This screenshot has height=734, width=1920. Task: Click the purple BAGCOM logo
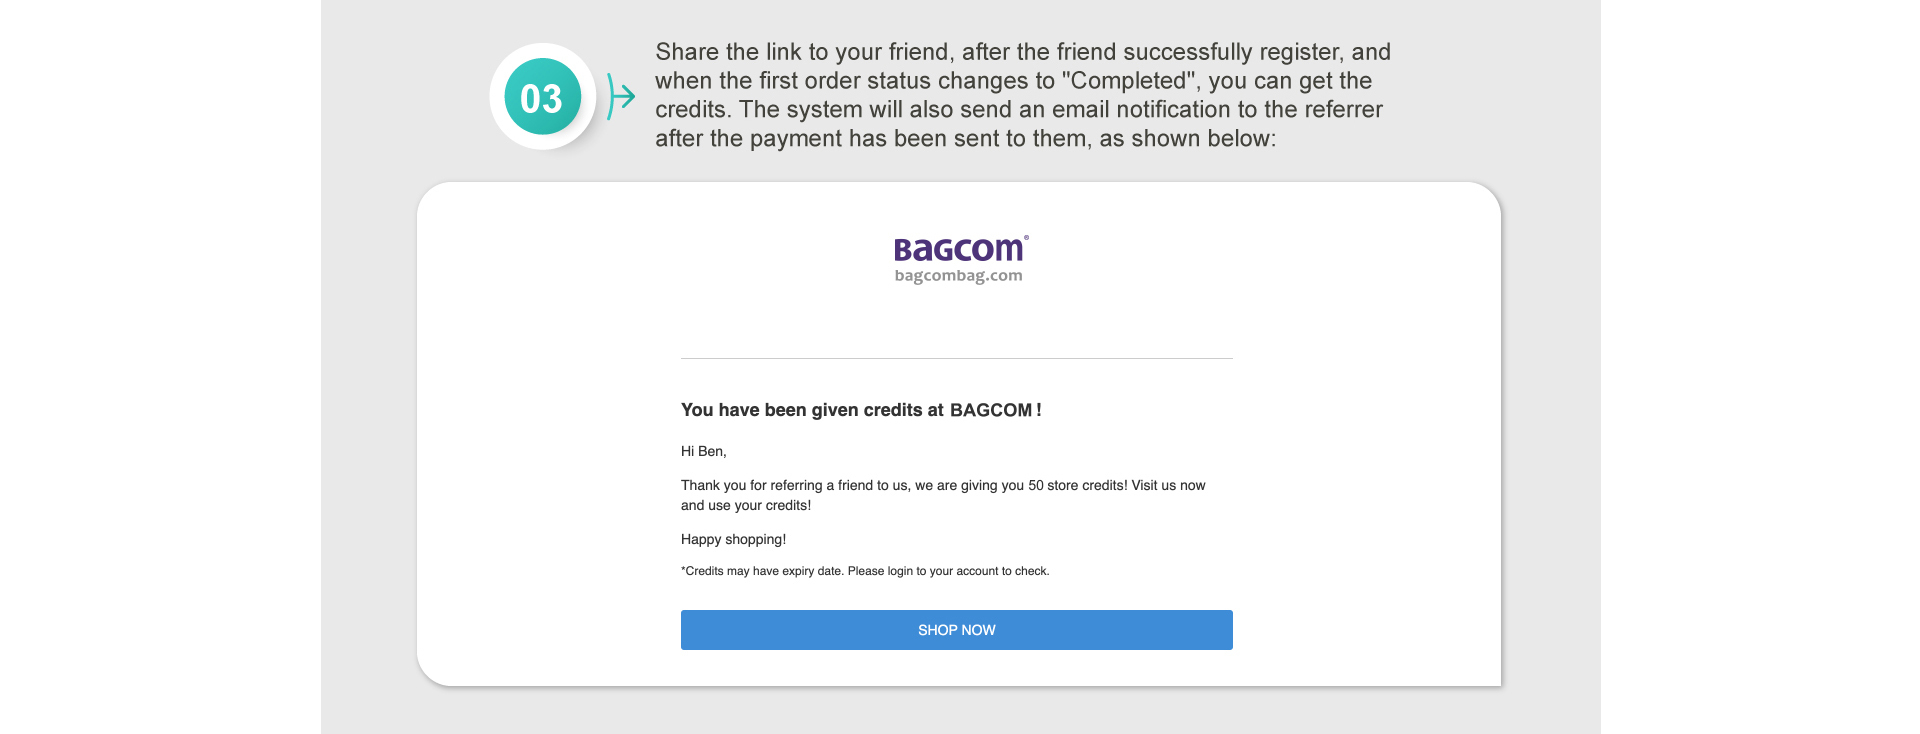958,249
